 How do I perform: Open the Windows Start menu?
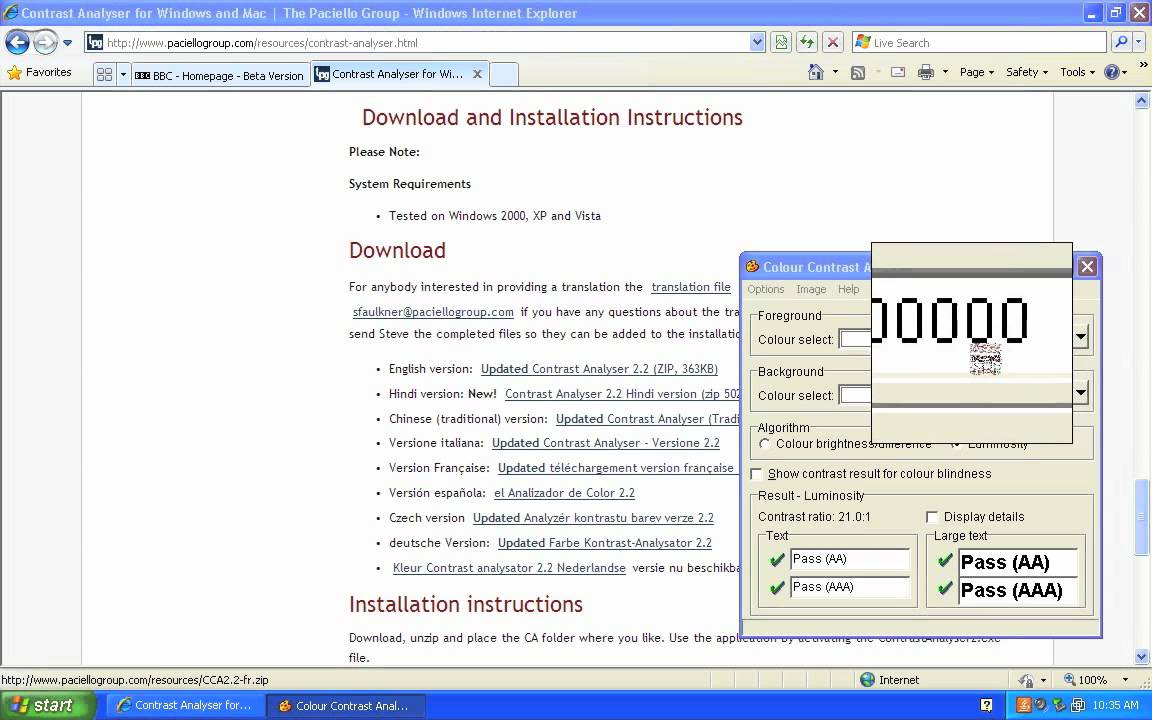47,705
